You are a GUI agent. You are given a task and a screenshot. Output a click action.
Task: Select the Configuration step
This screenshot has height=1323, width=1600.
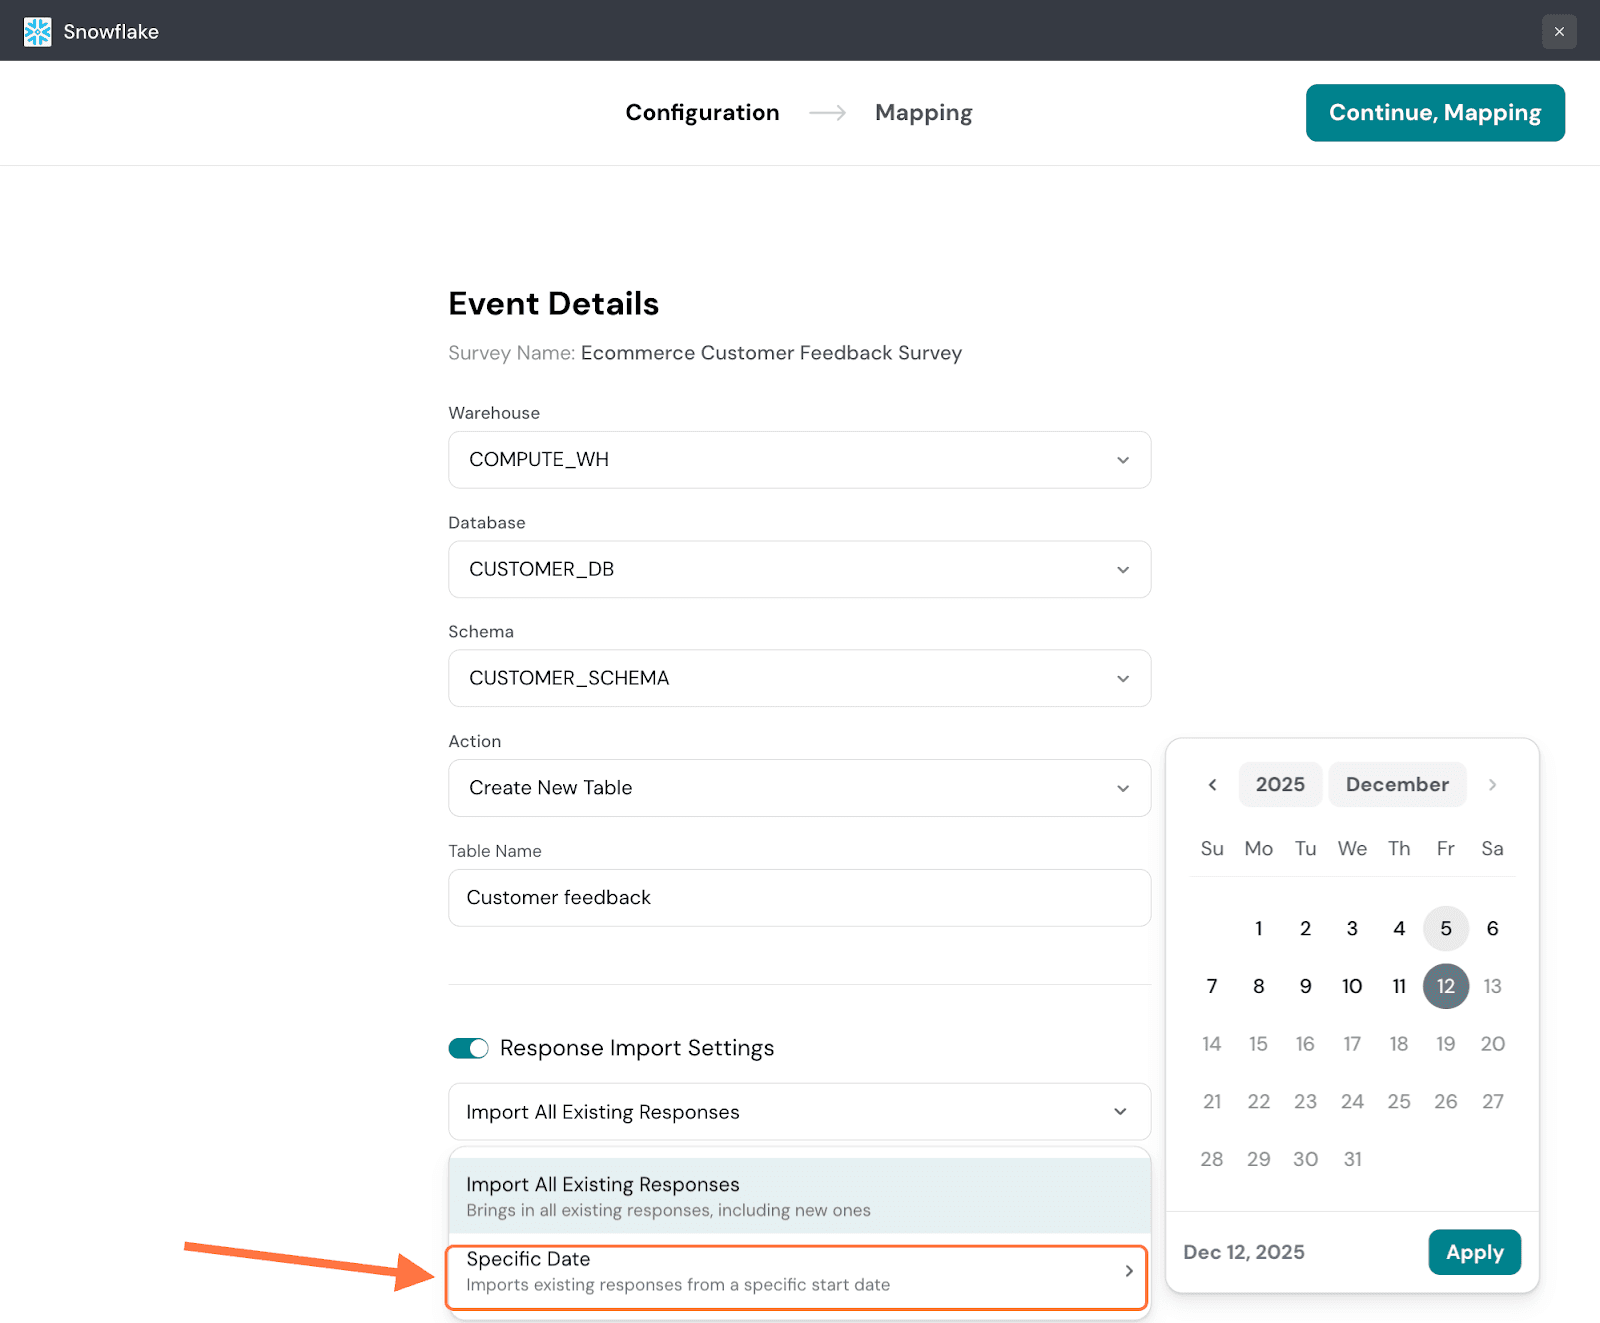[702, 113]
